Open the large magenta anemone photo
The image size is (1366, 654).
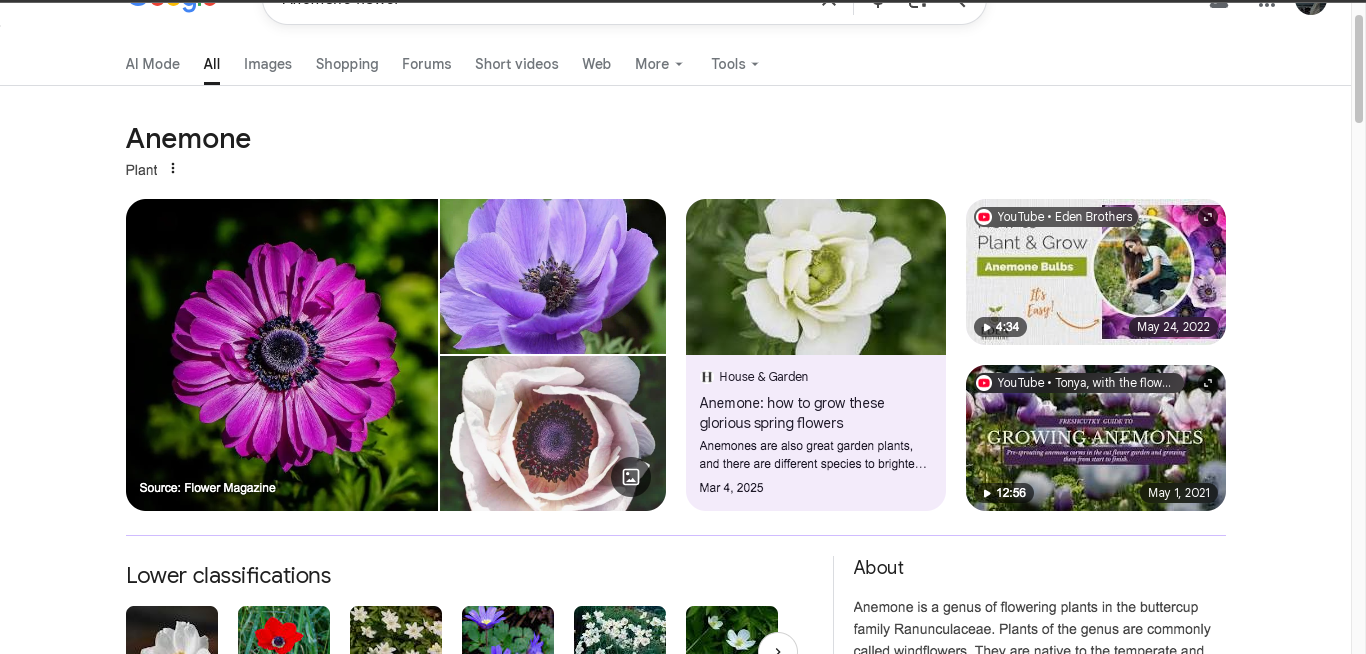pos(282,355)
